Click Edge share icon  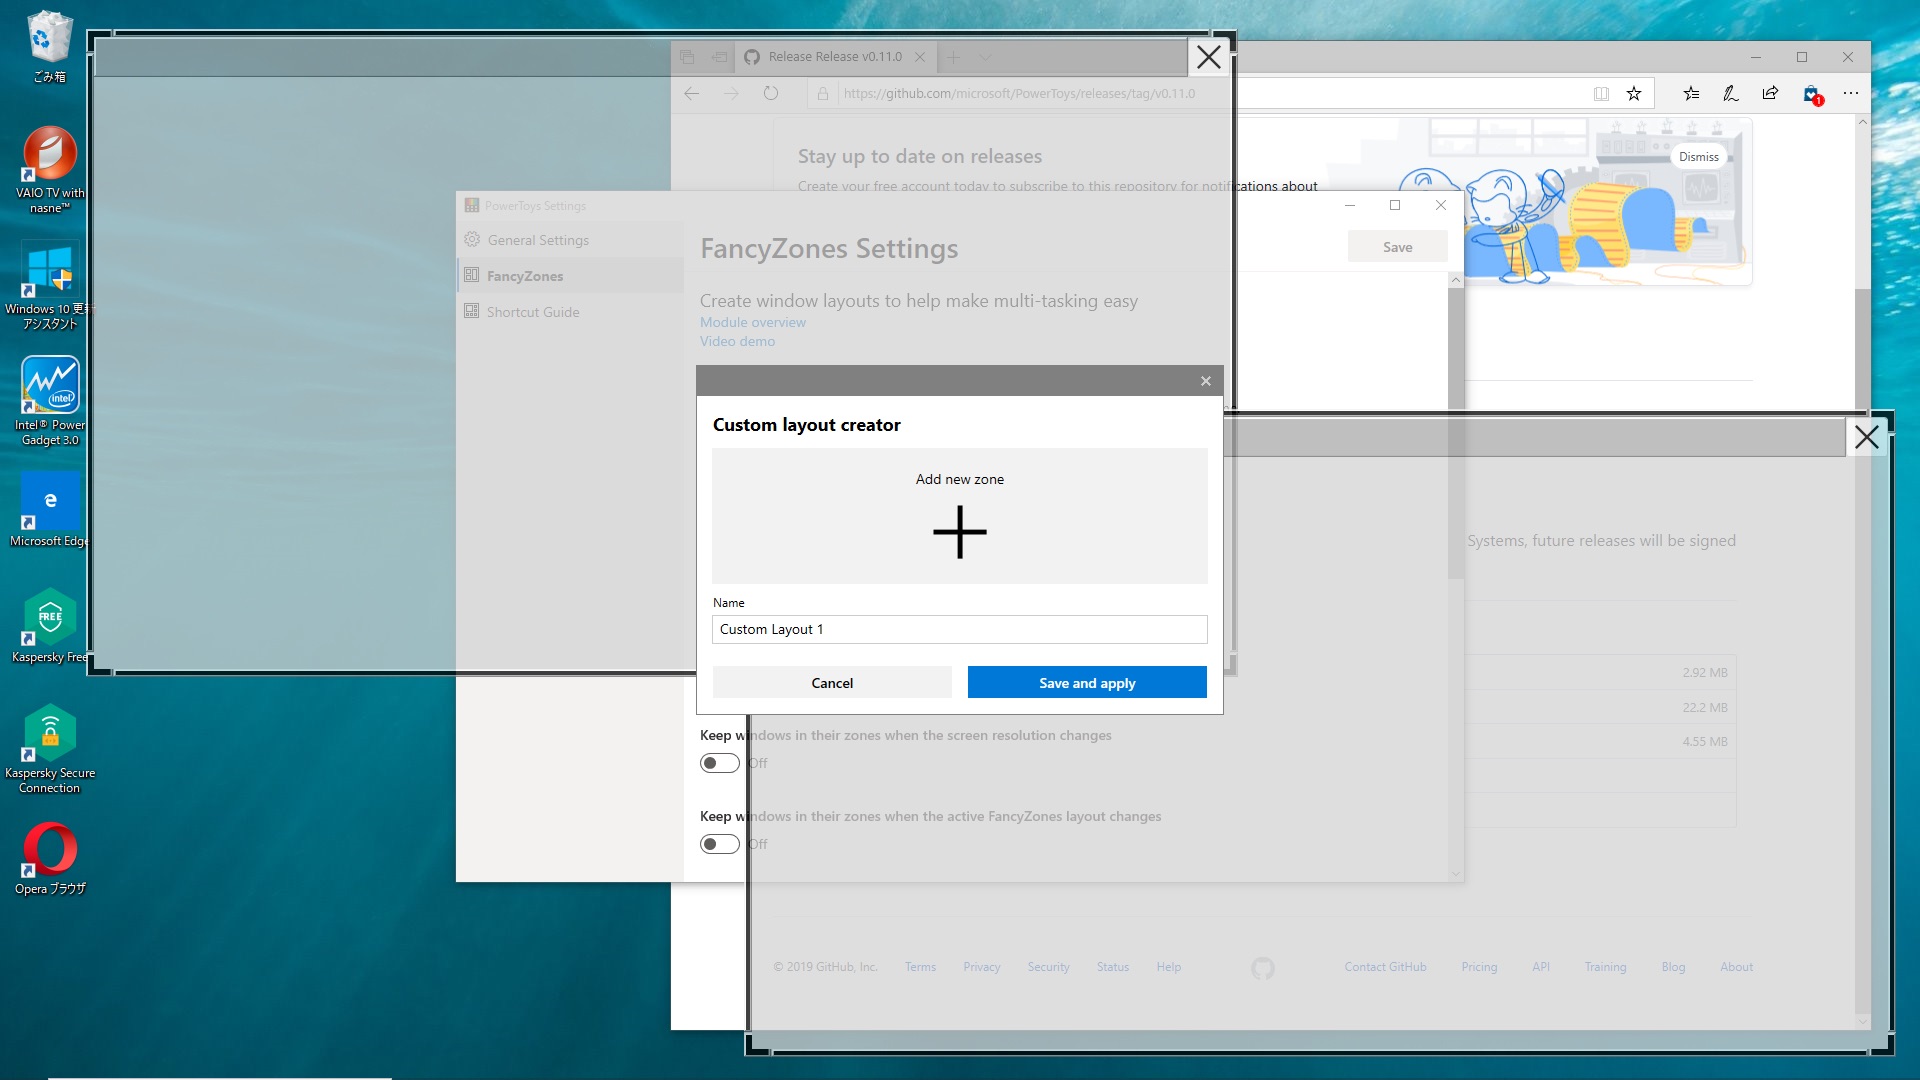pyautogui.click(x=1770, y=93)
